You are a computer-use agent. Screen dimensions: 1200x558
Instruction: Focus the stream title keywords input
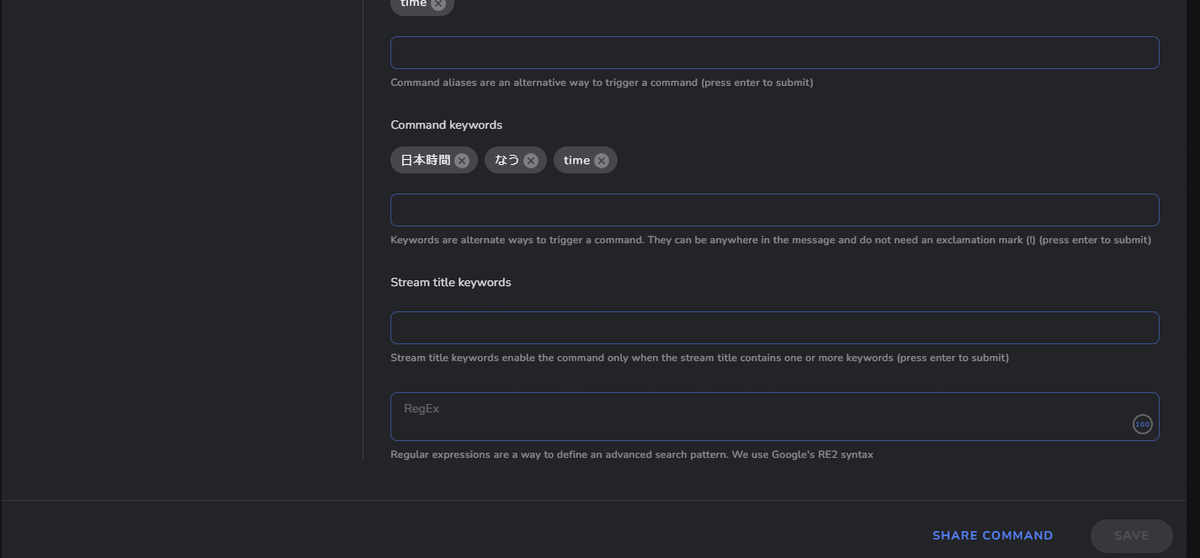(x=774, y=328)
